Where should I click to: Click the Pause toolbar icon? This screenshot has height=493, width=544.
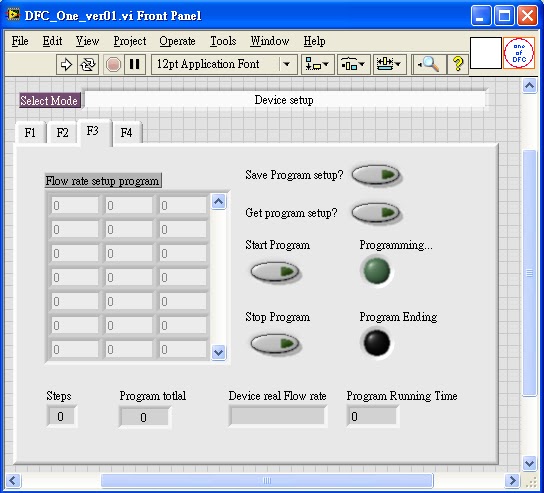tap(135, 65)
